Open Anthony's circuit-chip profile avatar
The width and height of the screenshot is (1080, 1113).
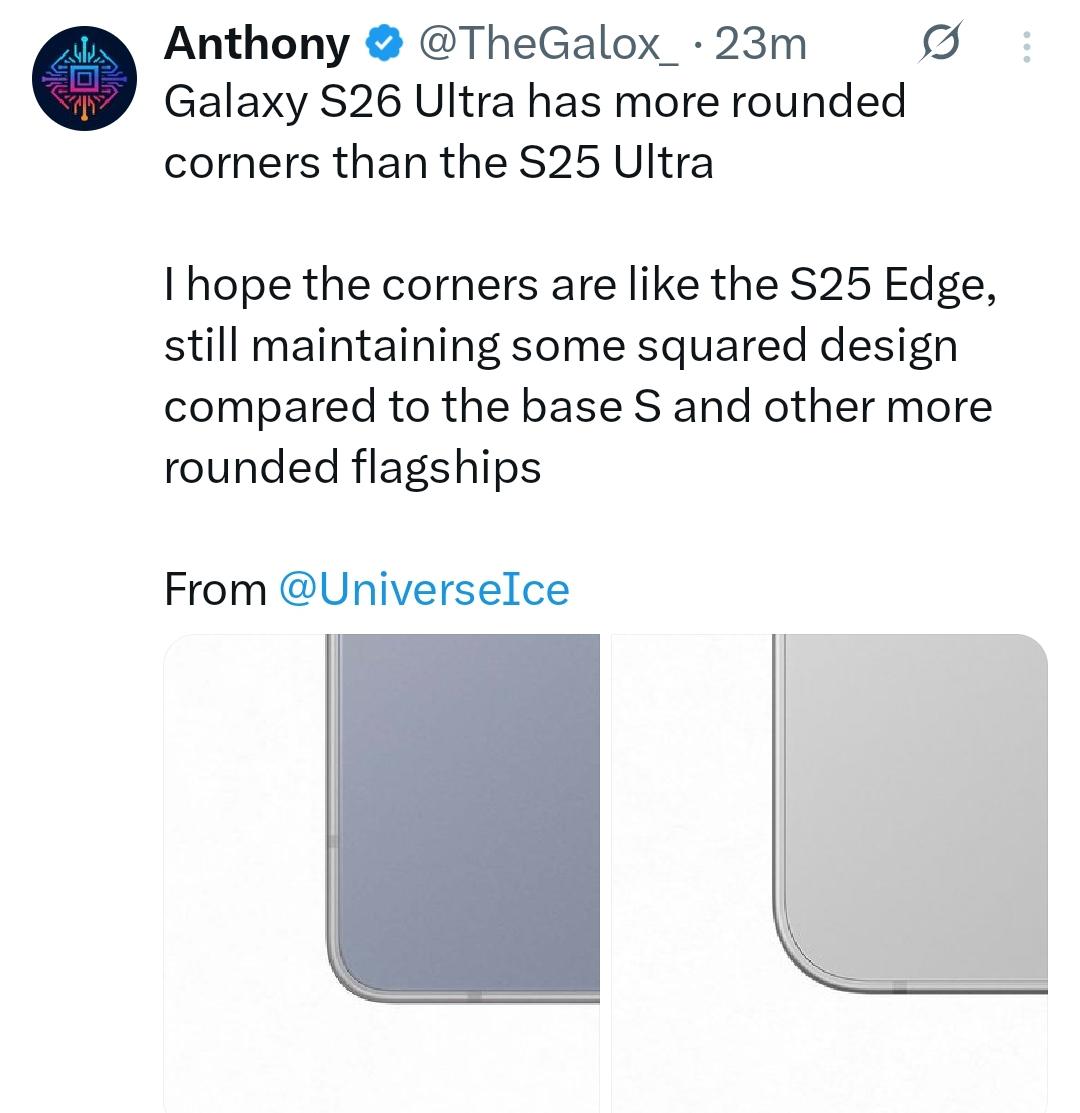click(x=84, y=78)
